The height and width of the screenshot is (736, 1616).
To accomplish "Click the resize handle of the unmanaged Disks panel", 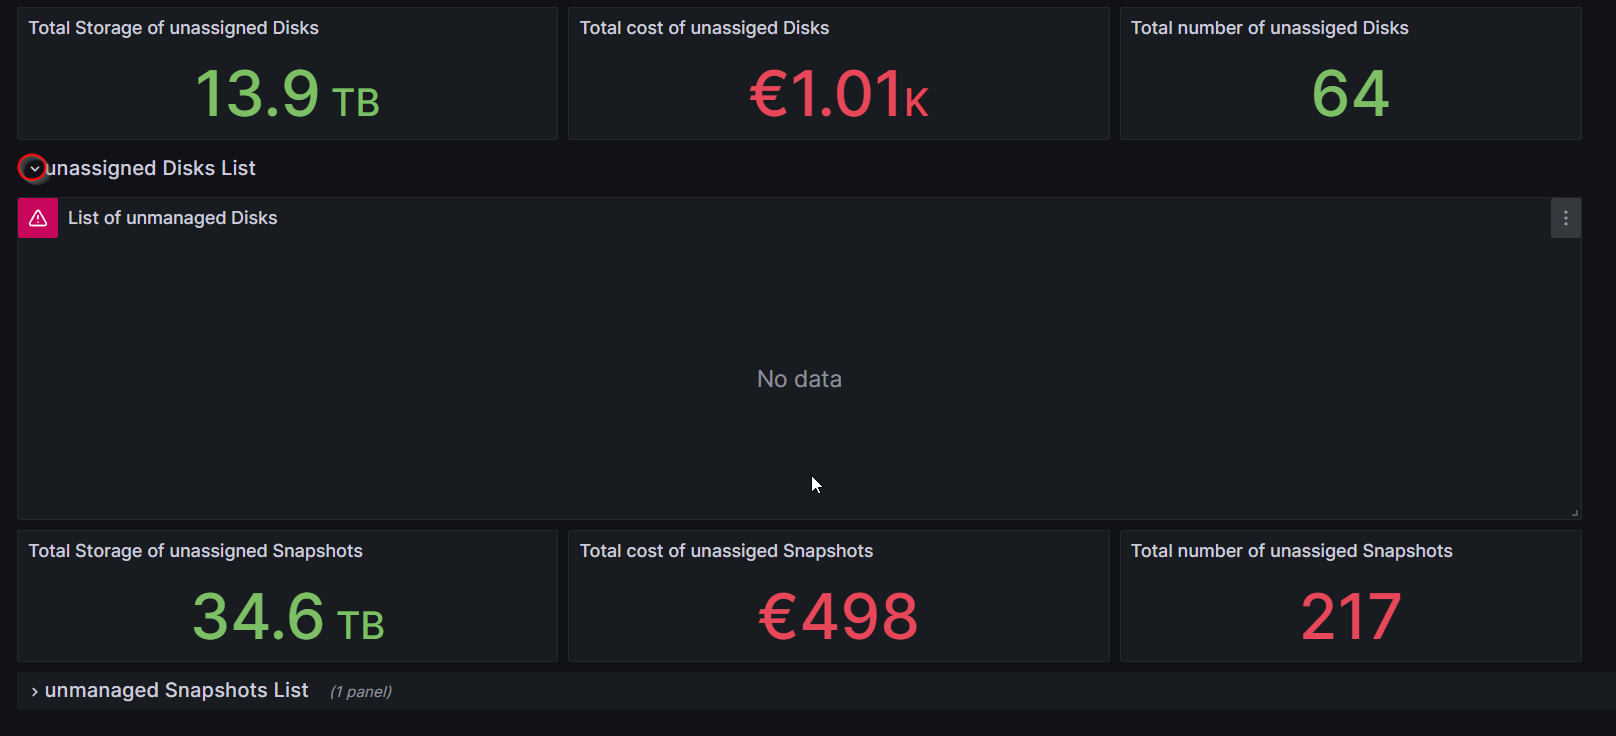I will pos(1574,513).
